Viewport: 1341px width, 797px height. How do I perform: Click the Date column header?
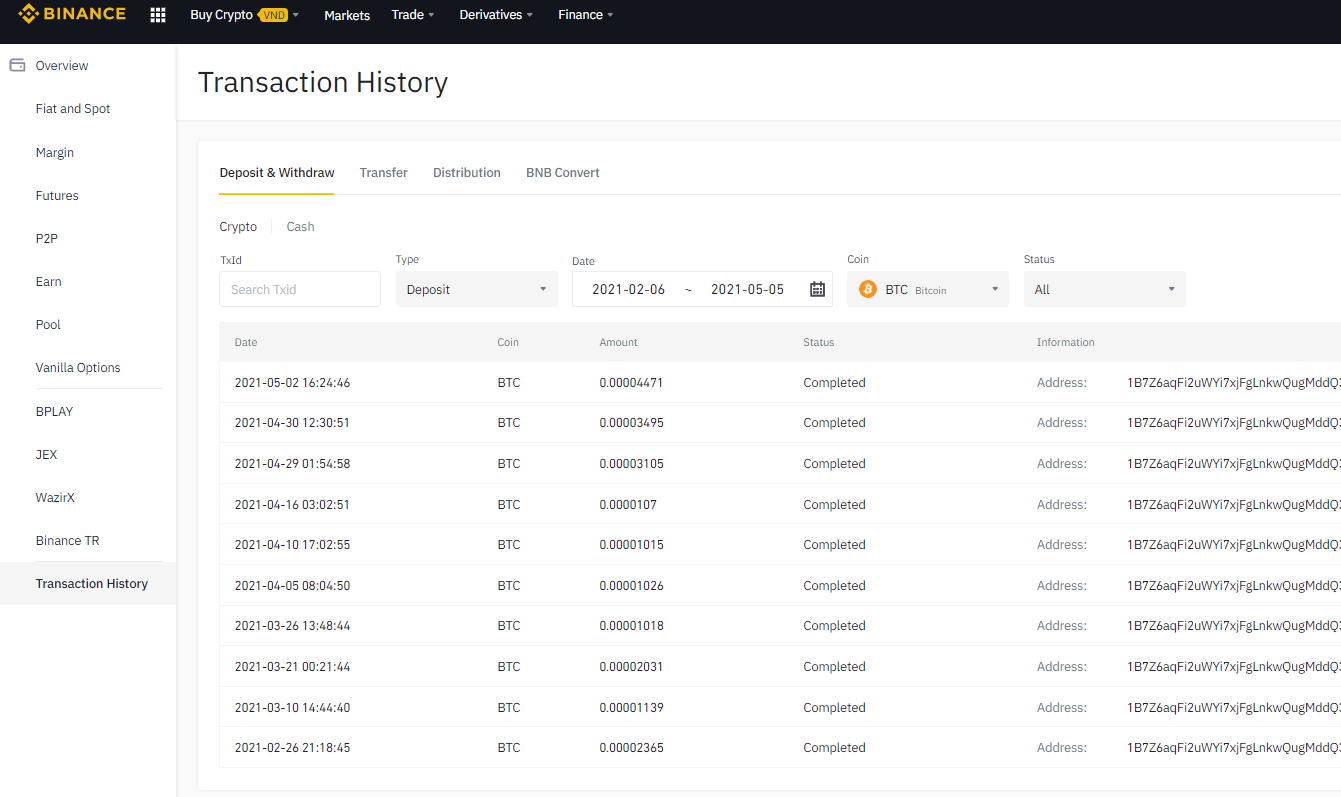246,342
